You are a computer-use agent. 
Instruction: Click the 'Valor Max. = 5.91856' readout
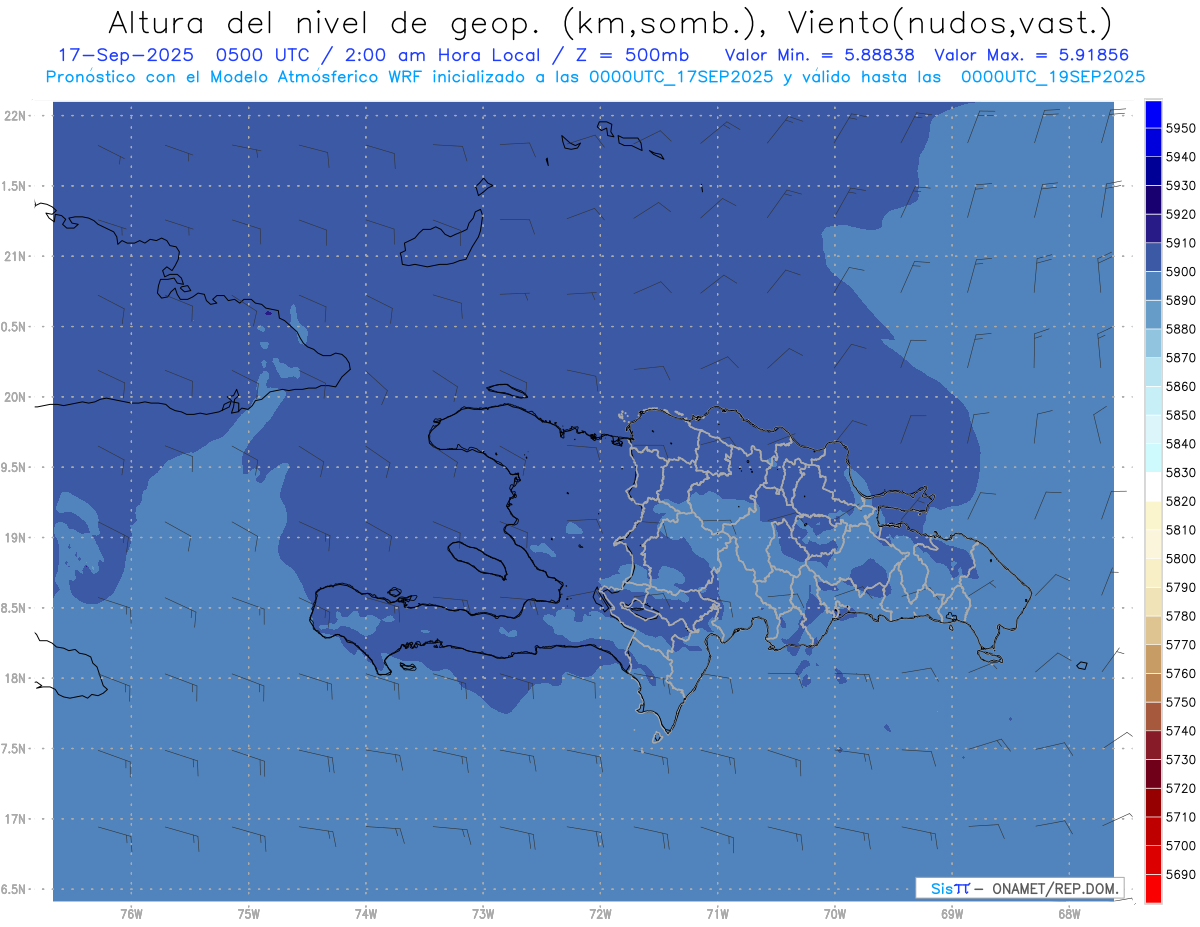tap(1032, 54)
